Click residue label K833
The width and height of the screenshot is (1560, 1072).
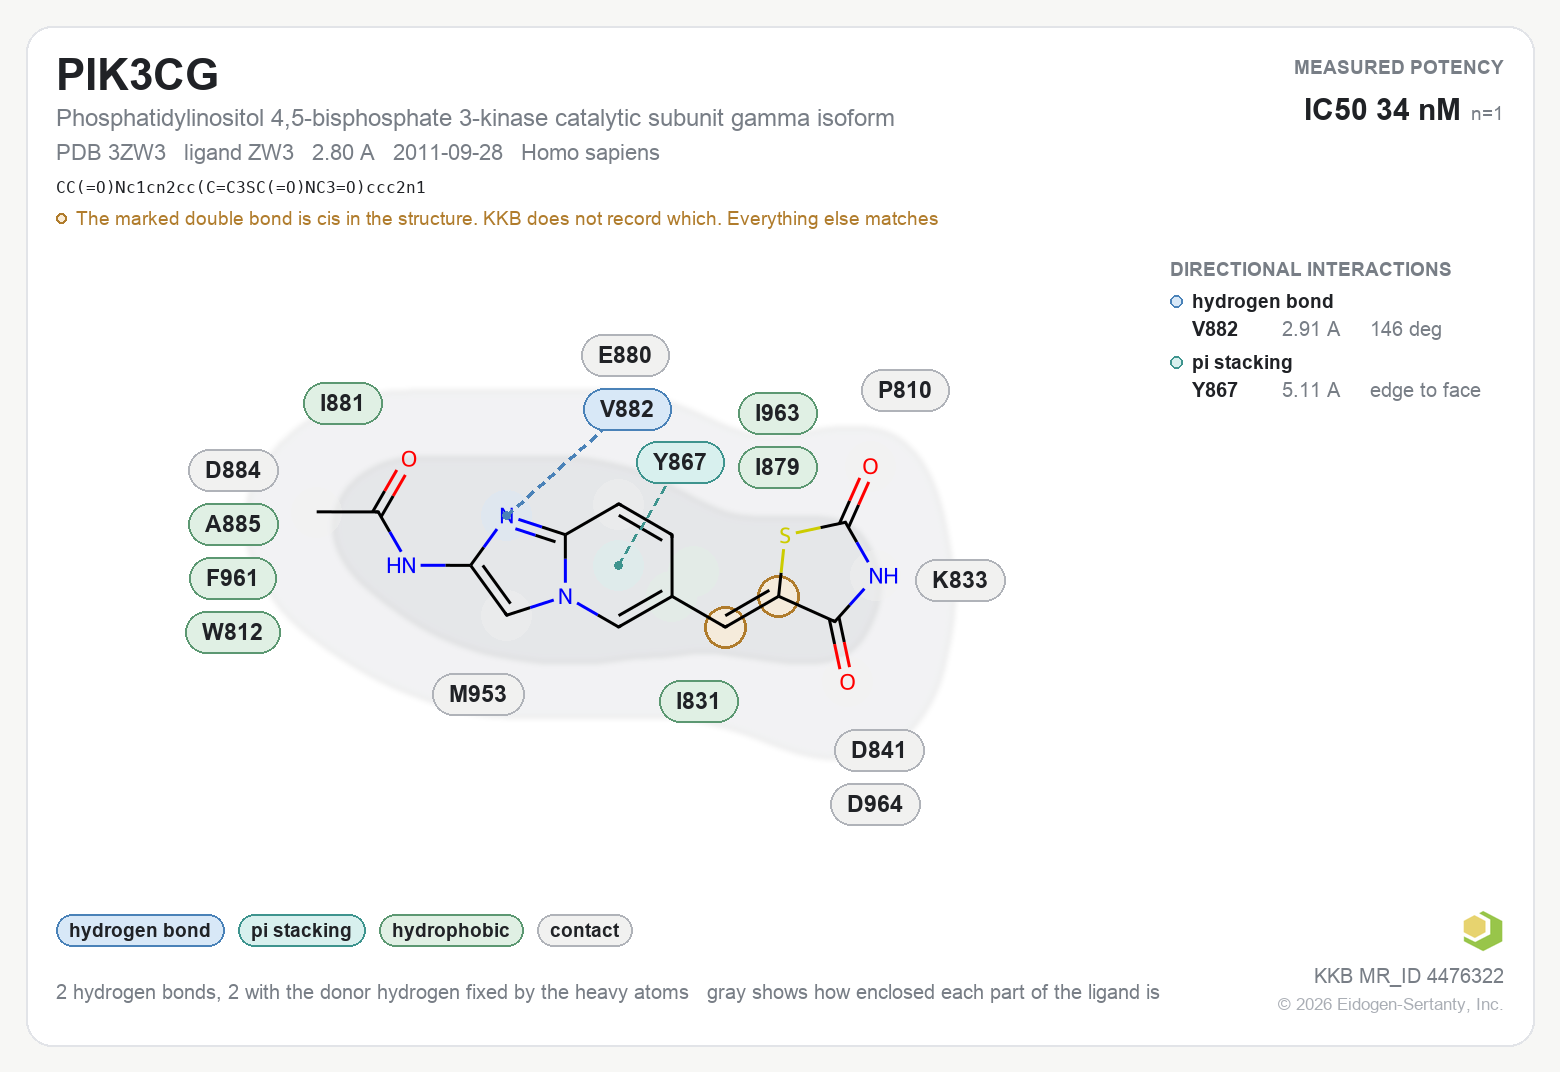960,580
